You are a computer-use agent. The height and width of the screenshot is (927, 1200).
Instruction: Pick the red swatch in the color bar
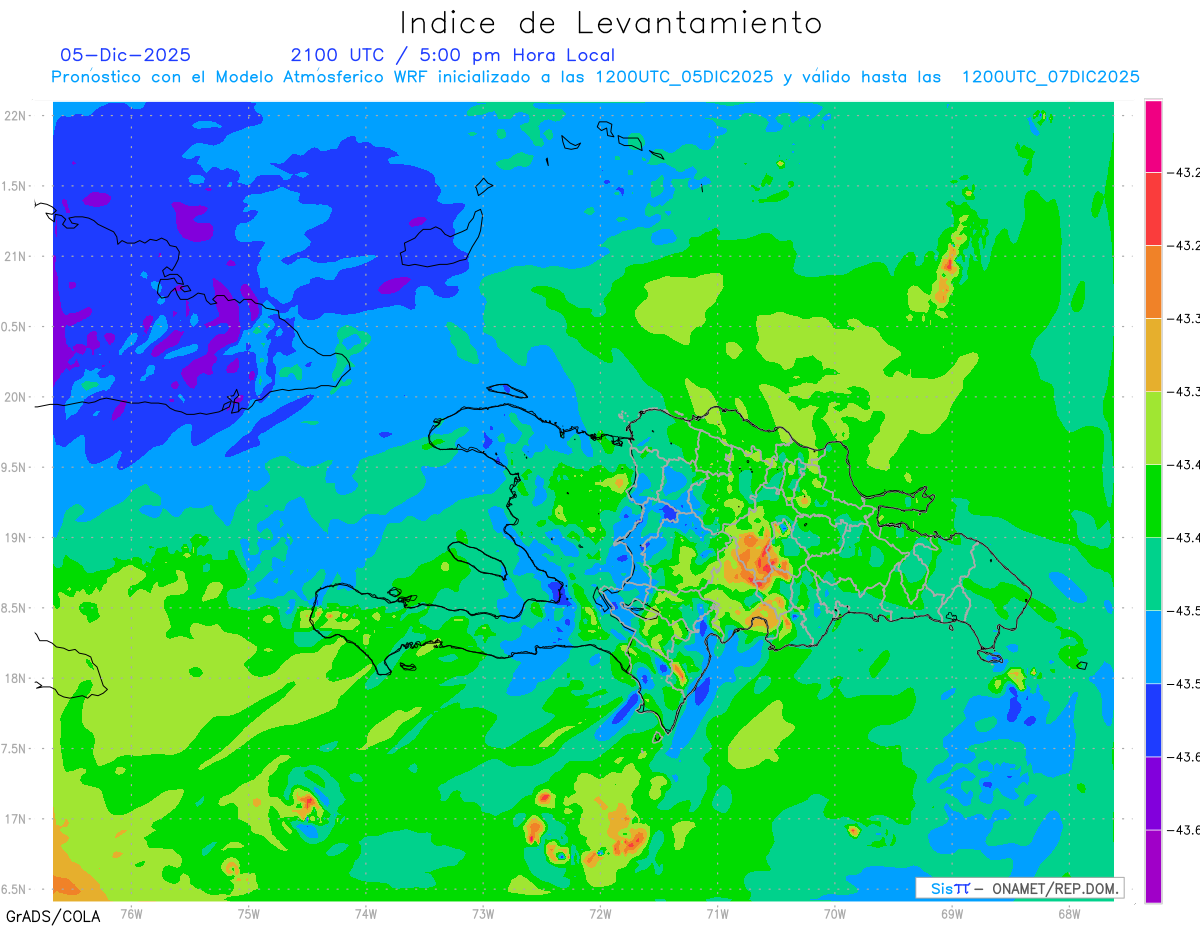(1153, 209)
